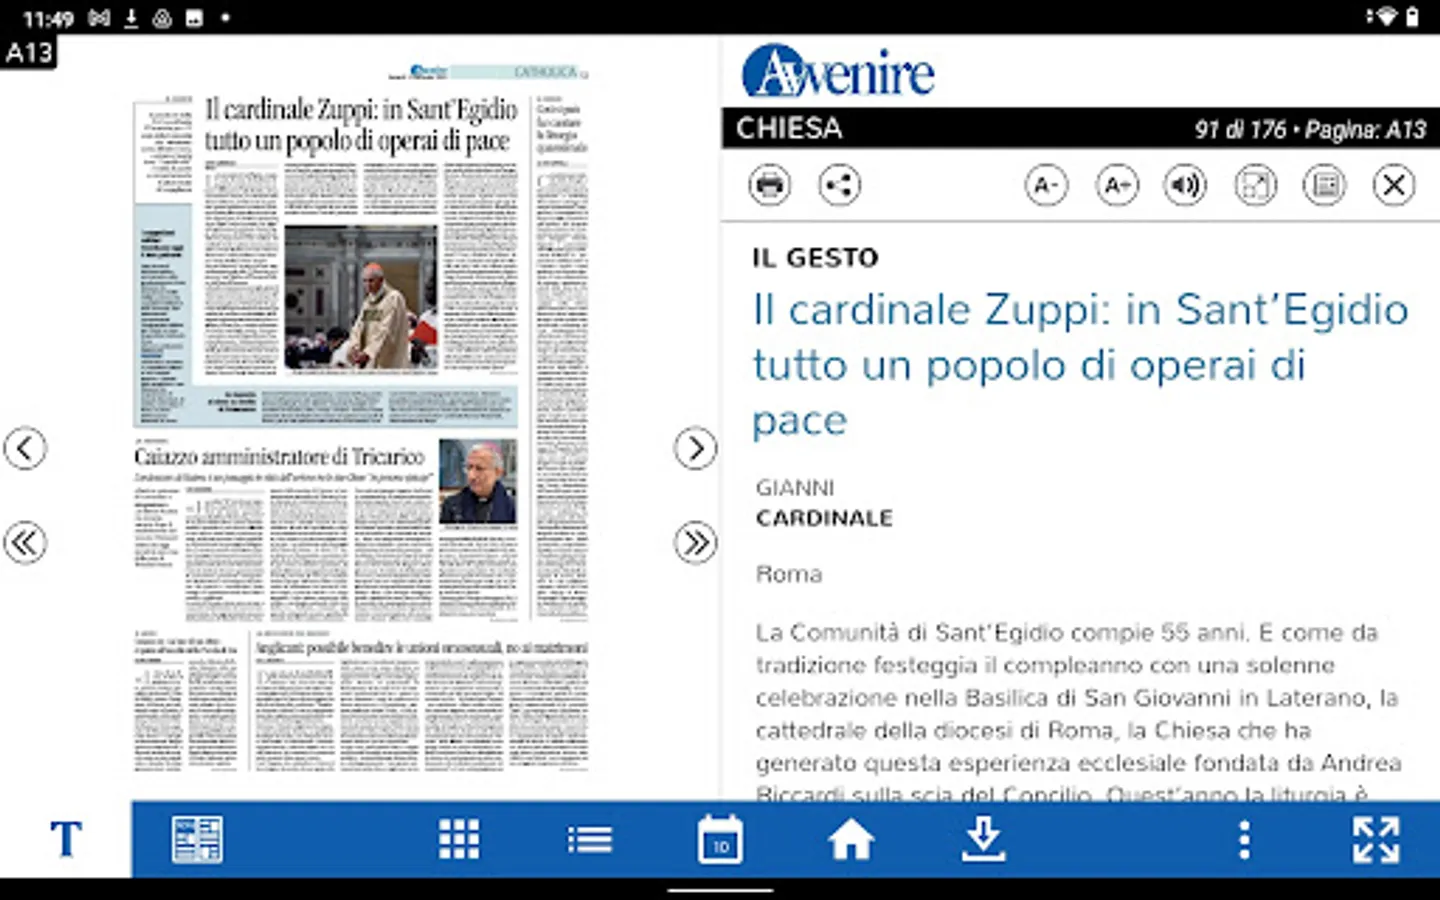Decrease text size with A- button
This screenshot has width=1440, height=900.
(1046, 185)
